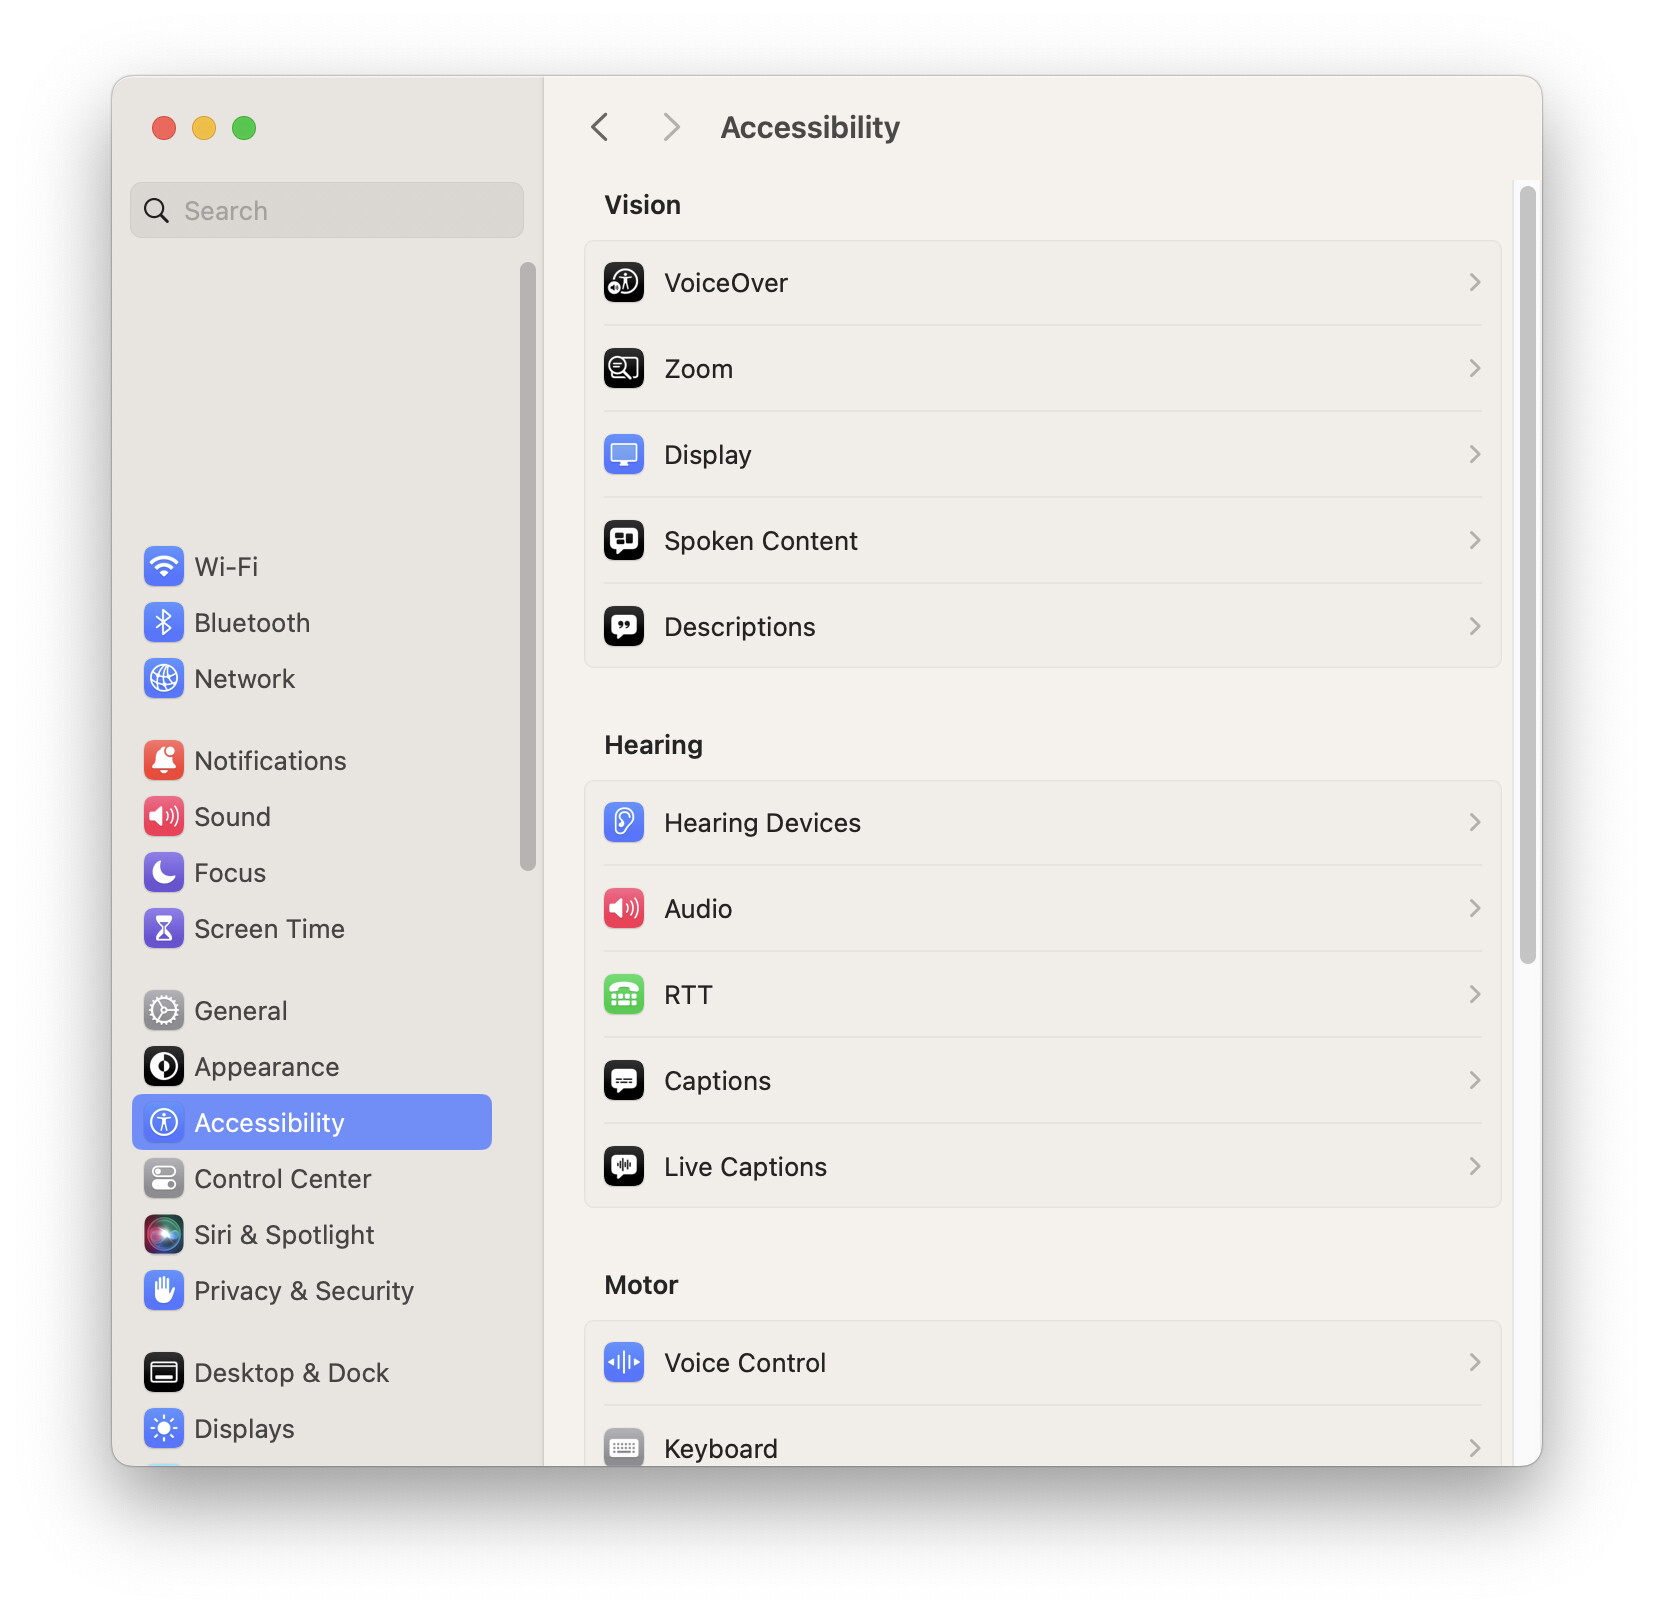Click the Bluetooth icon in the sidebar
Screen dimensions: 1654x1614
tap(164, 623)
